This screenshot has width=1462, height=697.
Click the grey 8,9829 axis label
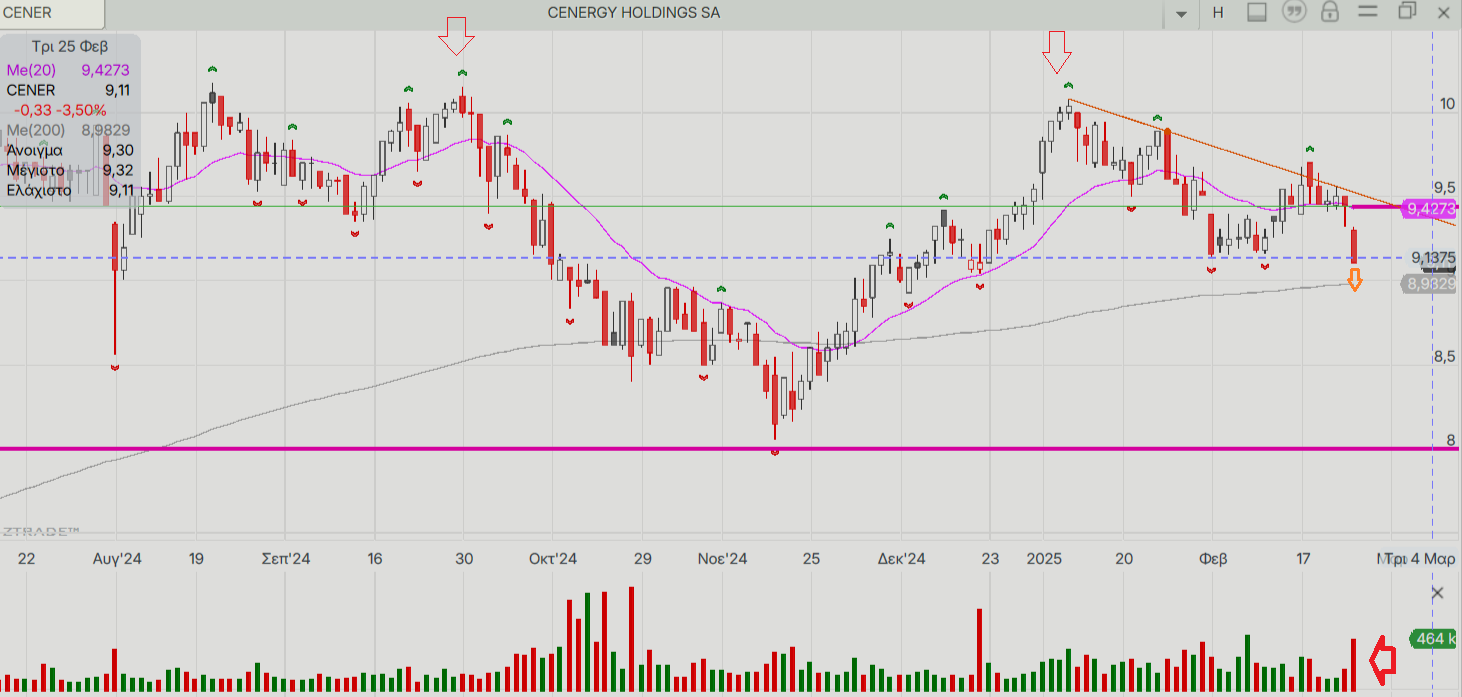[1430, 284]
